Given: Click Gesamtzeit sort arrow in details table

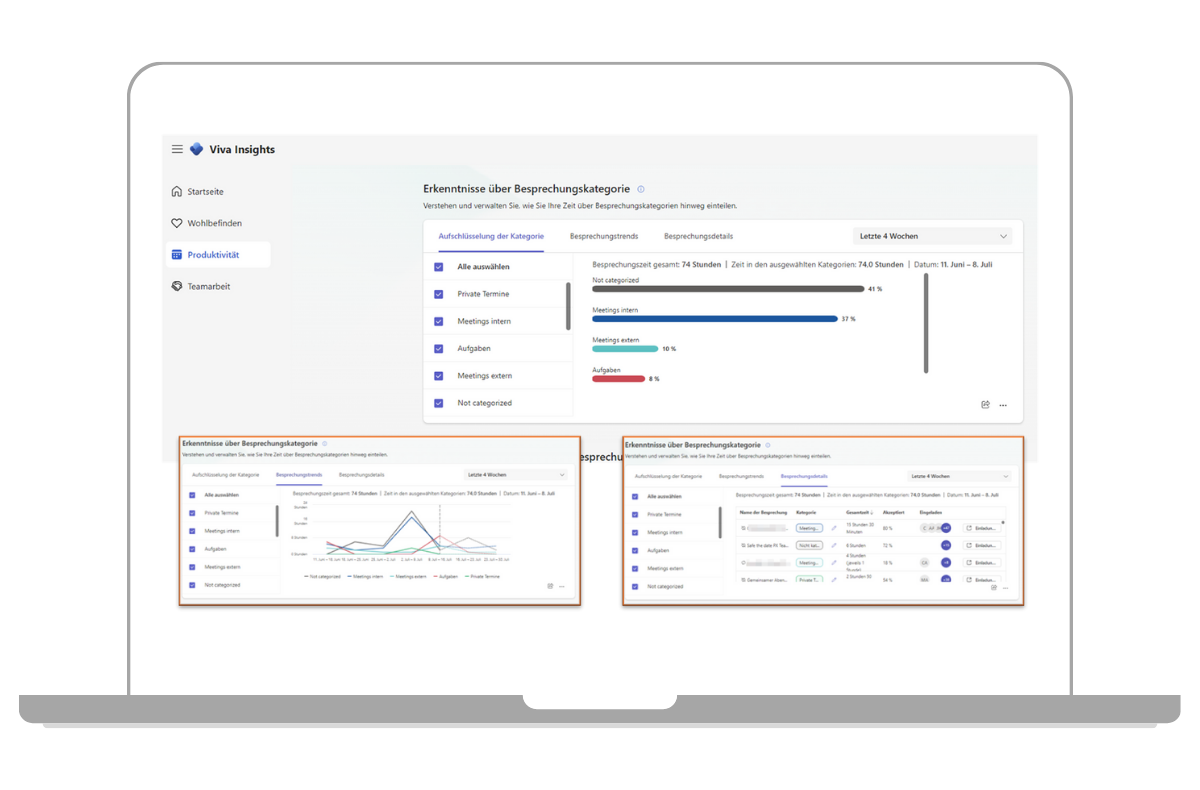Looking at the screenshot, I should (870, 513).
